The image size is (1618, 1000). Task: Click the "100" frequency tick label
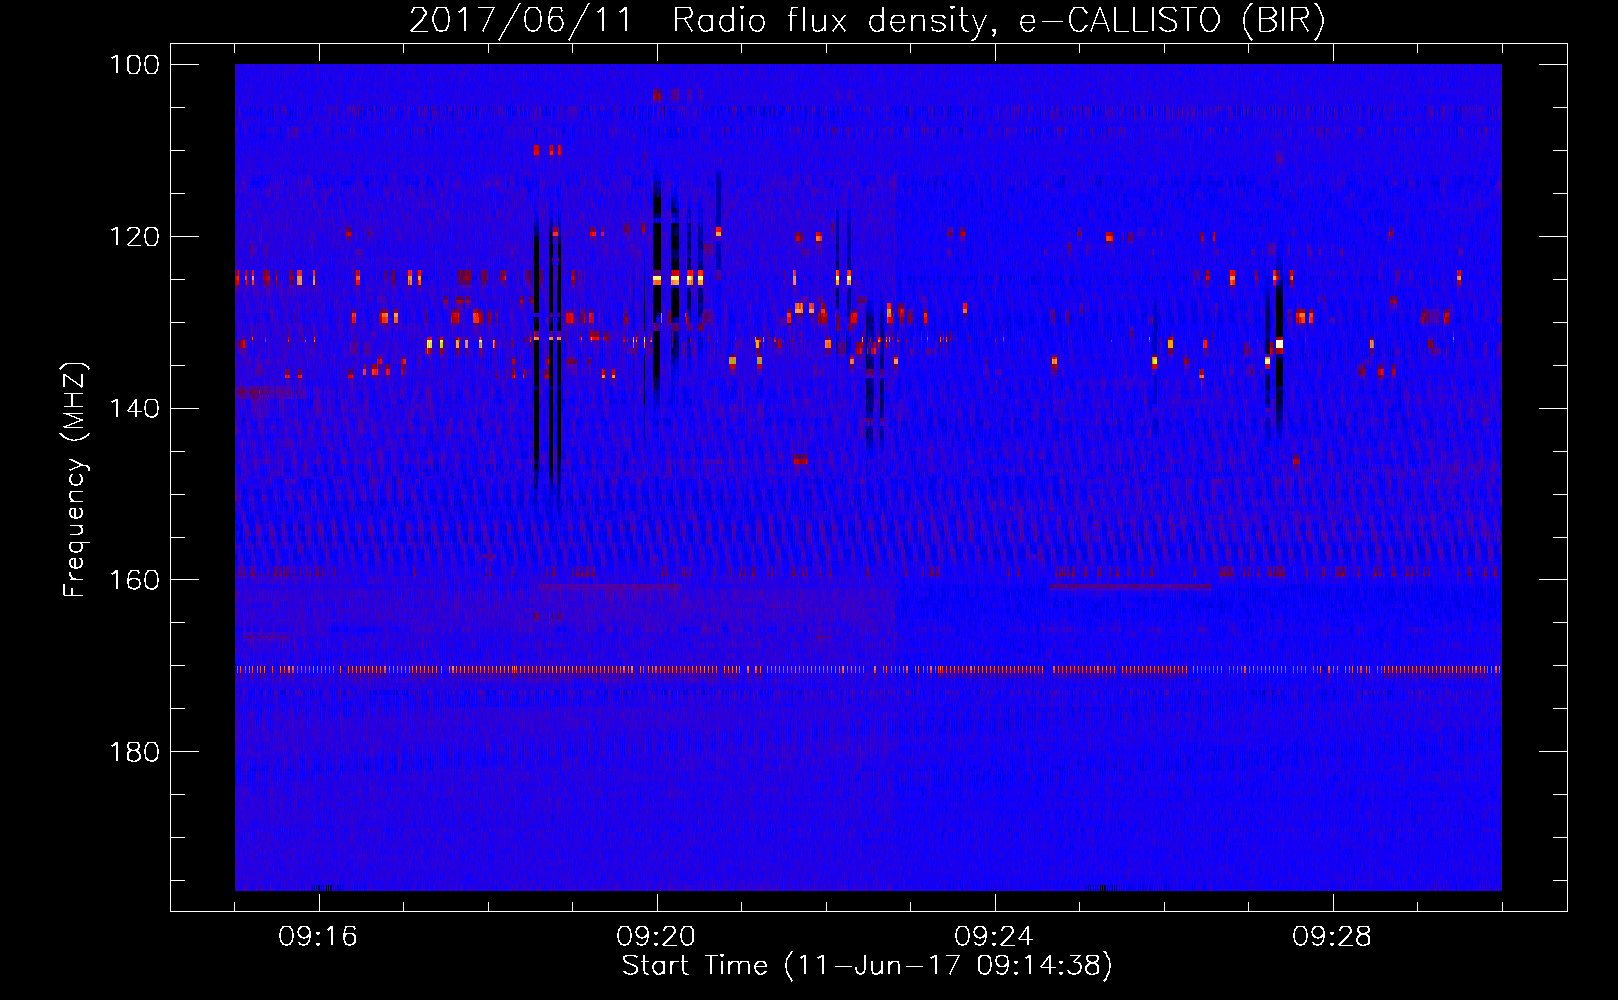[x=135, y=65]
